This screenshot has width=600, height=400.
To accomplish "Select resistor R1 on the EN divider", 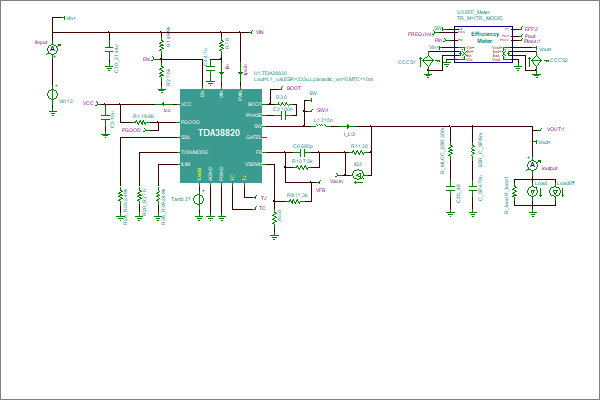I will (161, 45).
